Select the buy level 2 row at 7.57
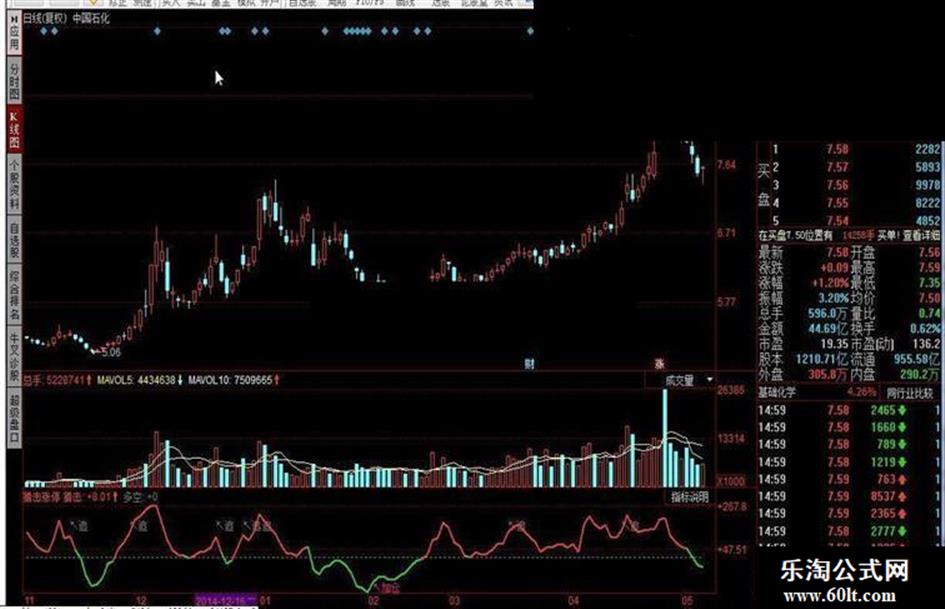Screen dimensions: 945x609 (x=856, y=167)
